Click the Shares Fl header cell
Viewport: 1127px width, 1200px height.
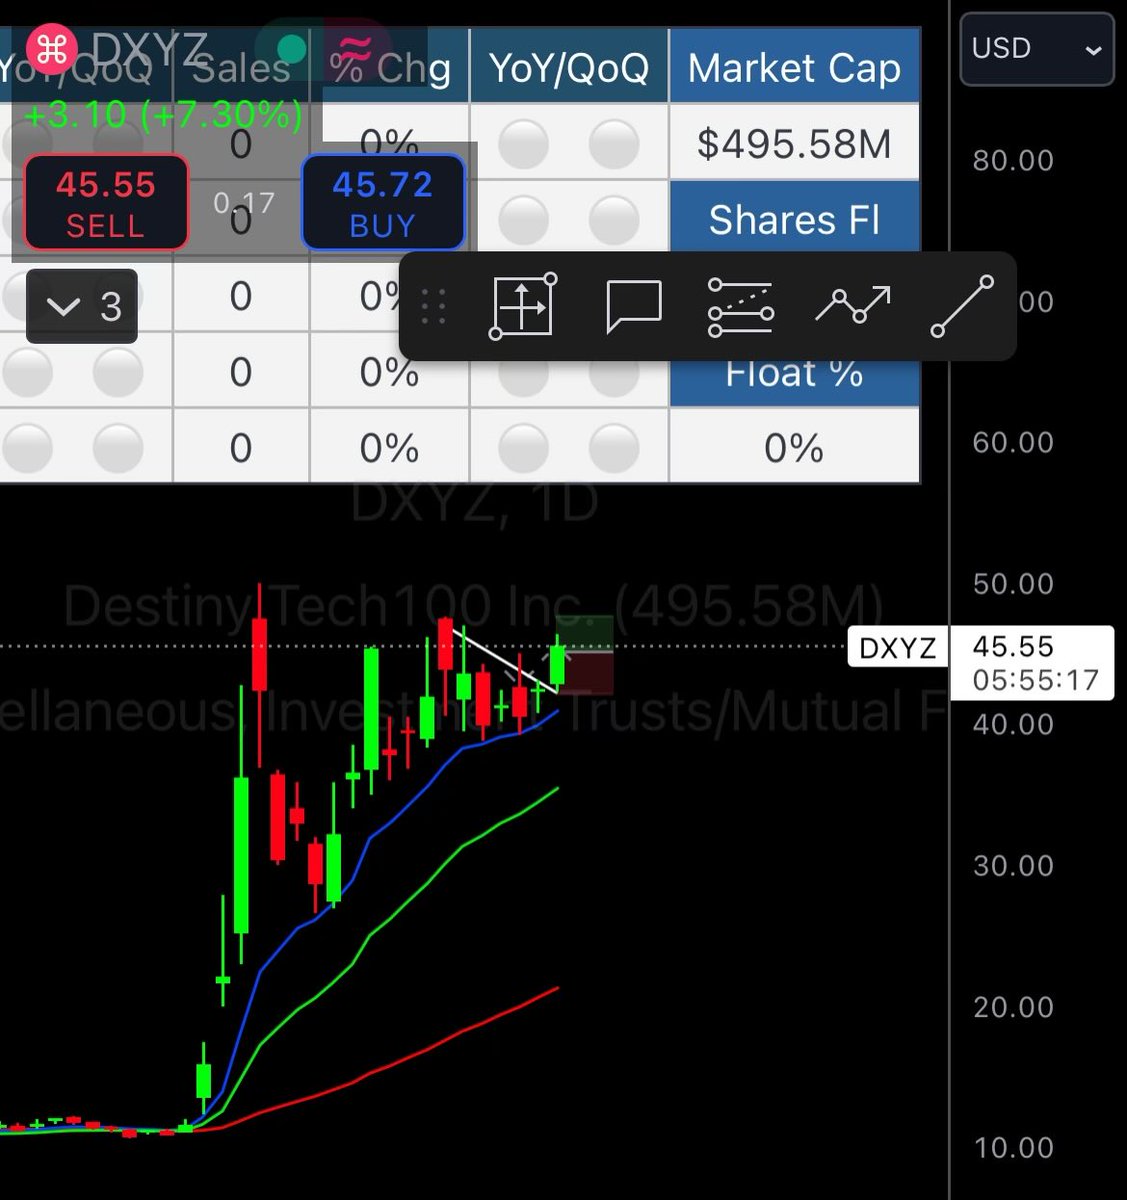coord(794,219)
